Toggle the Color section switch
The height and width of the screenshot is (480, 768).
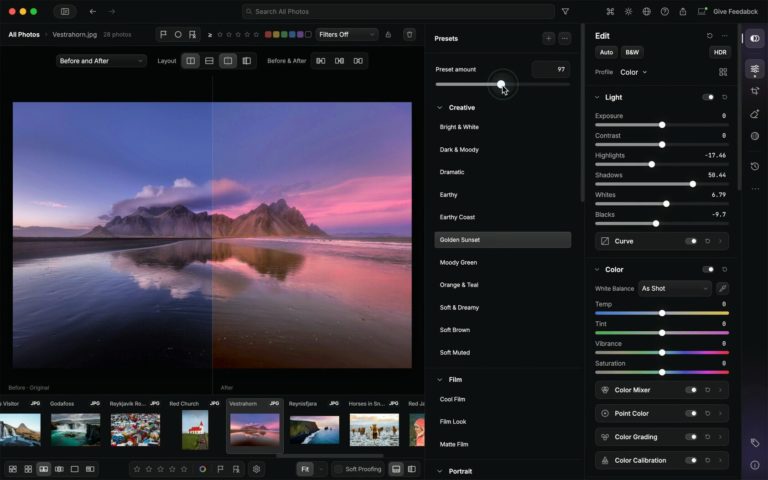click(x=708, y=269)
